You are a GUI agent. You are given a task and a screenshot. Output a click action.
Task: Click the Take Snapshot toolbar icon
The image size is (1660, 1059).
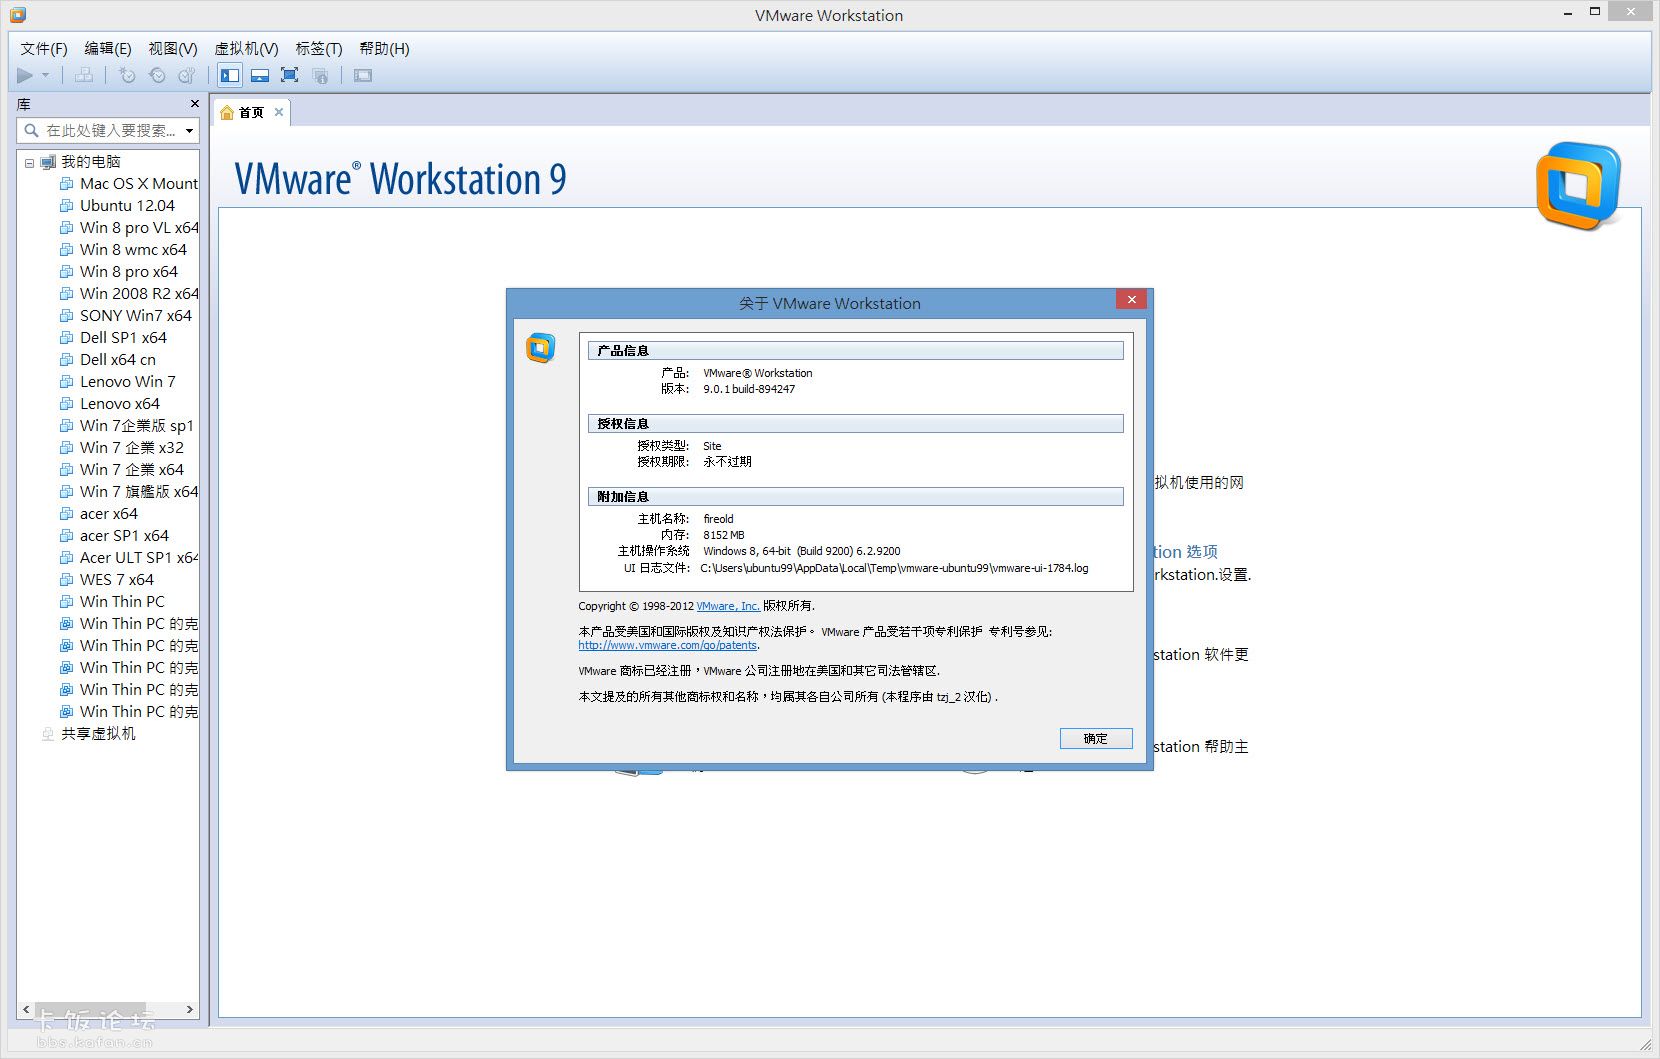click(127, 75)
